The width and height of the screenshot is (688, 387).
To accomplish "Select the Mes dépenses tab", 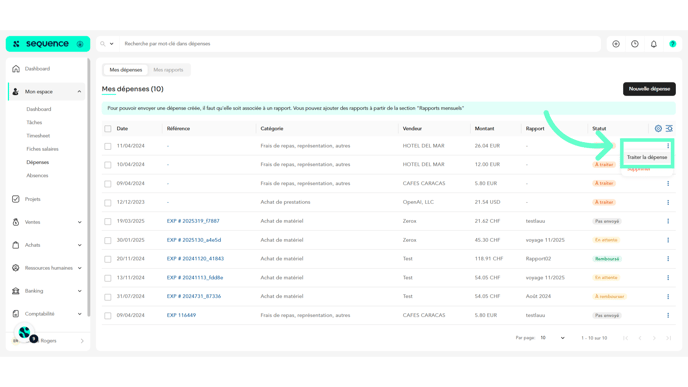I will tap(125, 70).
